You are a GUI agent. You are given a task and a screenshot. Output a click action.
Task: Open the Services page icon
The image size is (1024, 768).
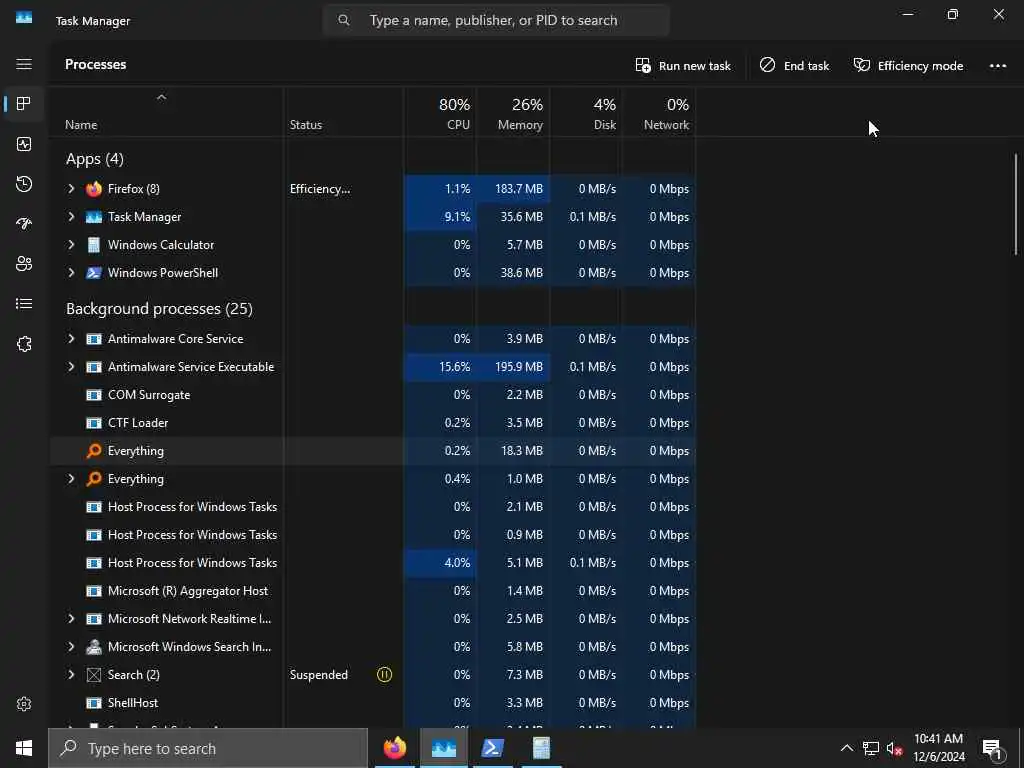[x=24, y=344]
